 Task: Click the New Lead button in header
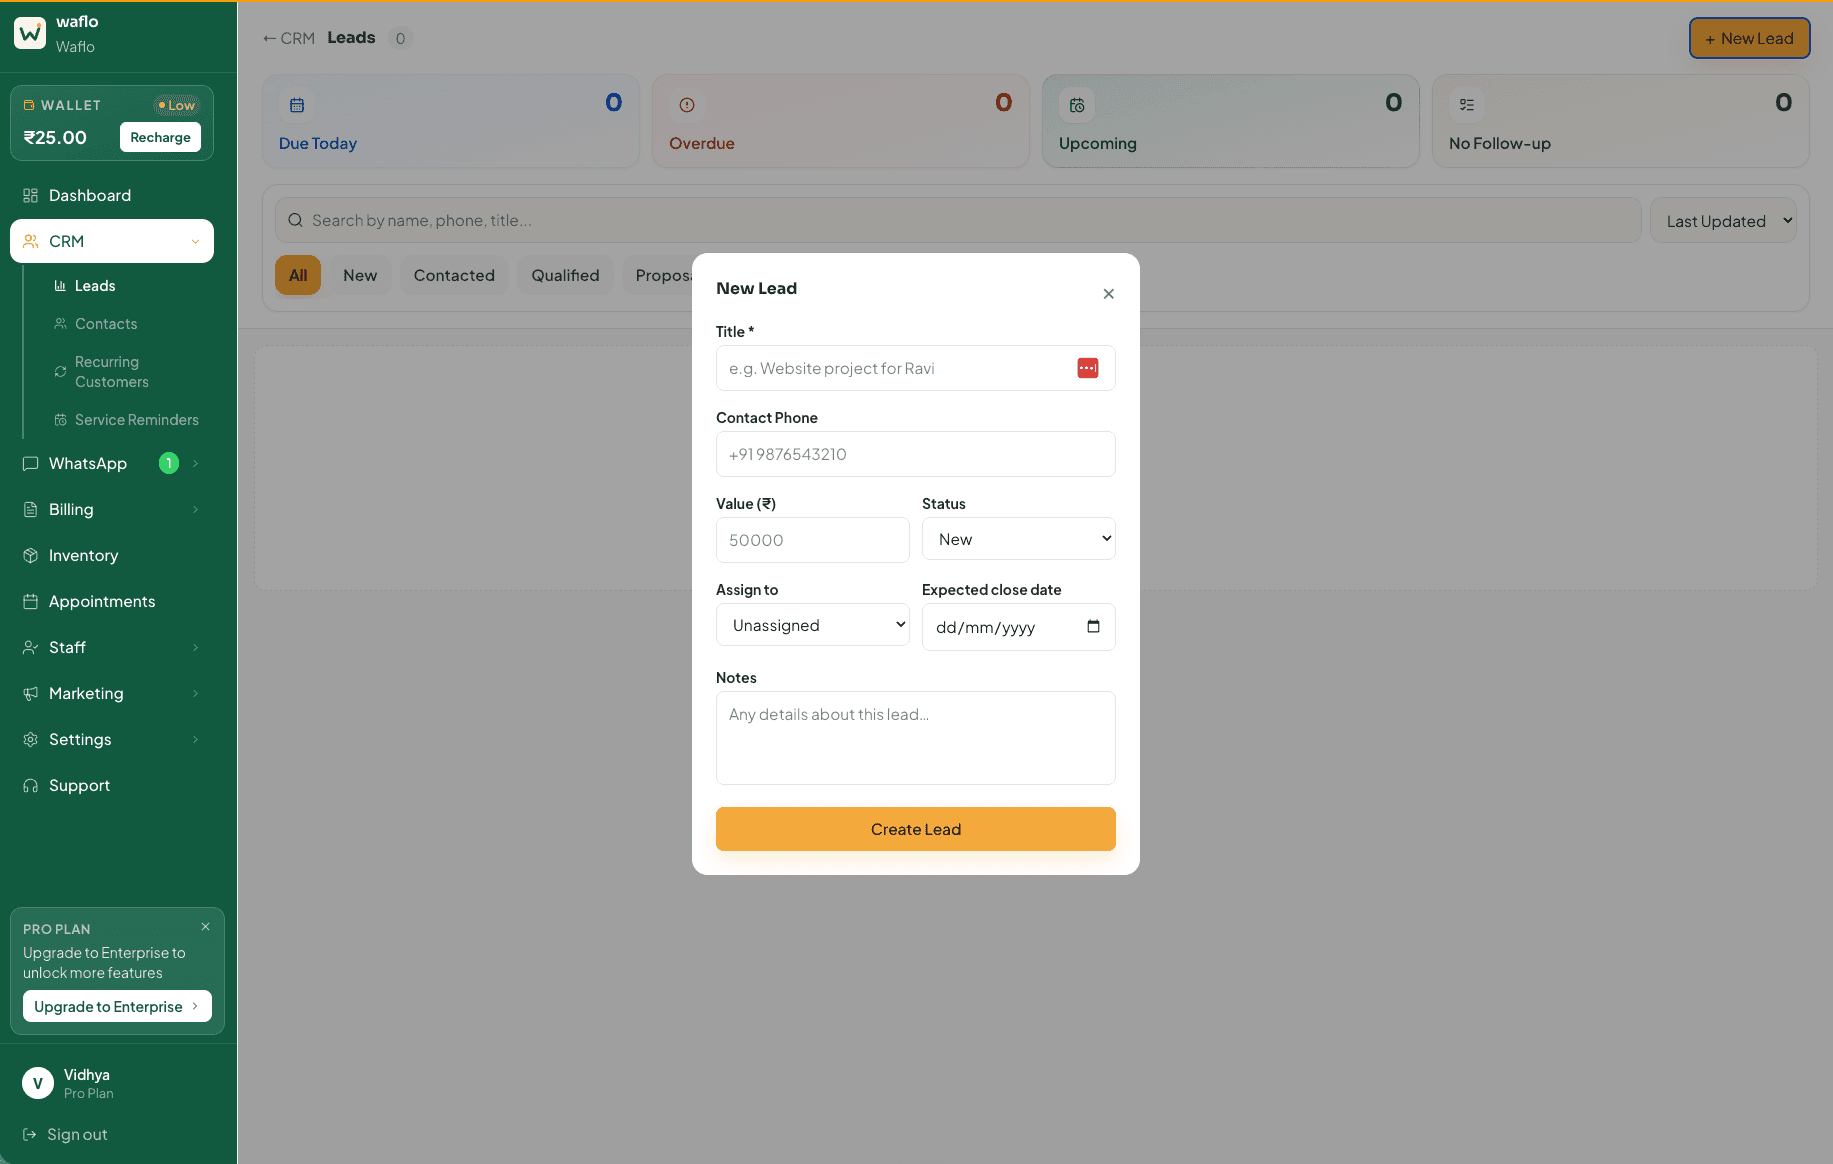(x=1749, y=38)
